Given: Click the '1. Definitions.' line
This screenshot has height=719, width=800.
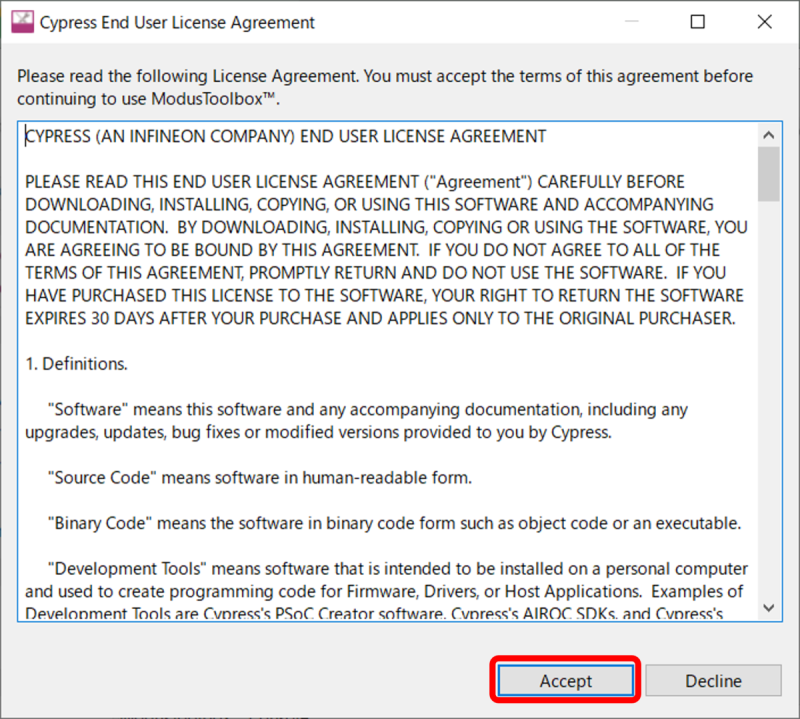Looking at the screenshot, I should [x=77, y=364].
